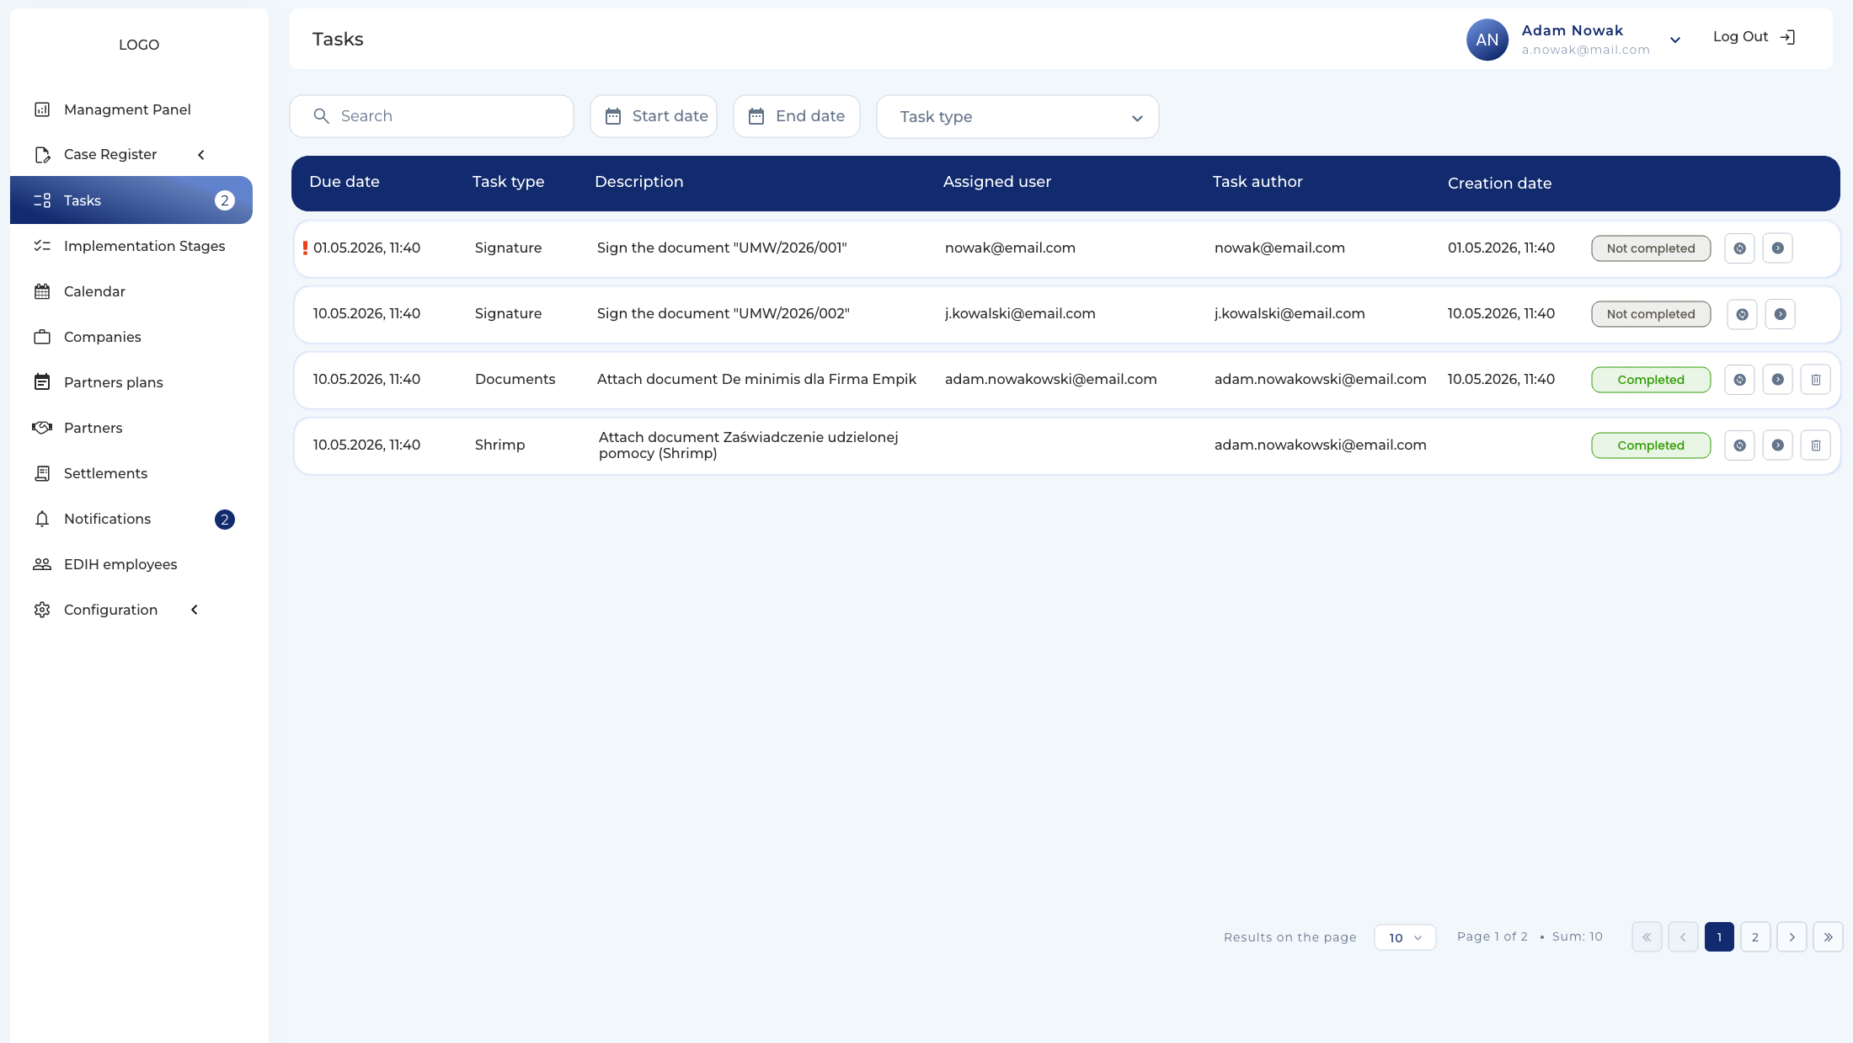Expand the Case Register submenu chevron
This screenshot has height=1043, width=1853.
(x=201, y=154)
